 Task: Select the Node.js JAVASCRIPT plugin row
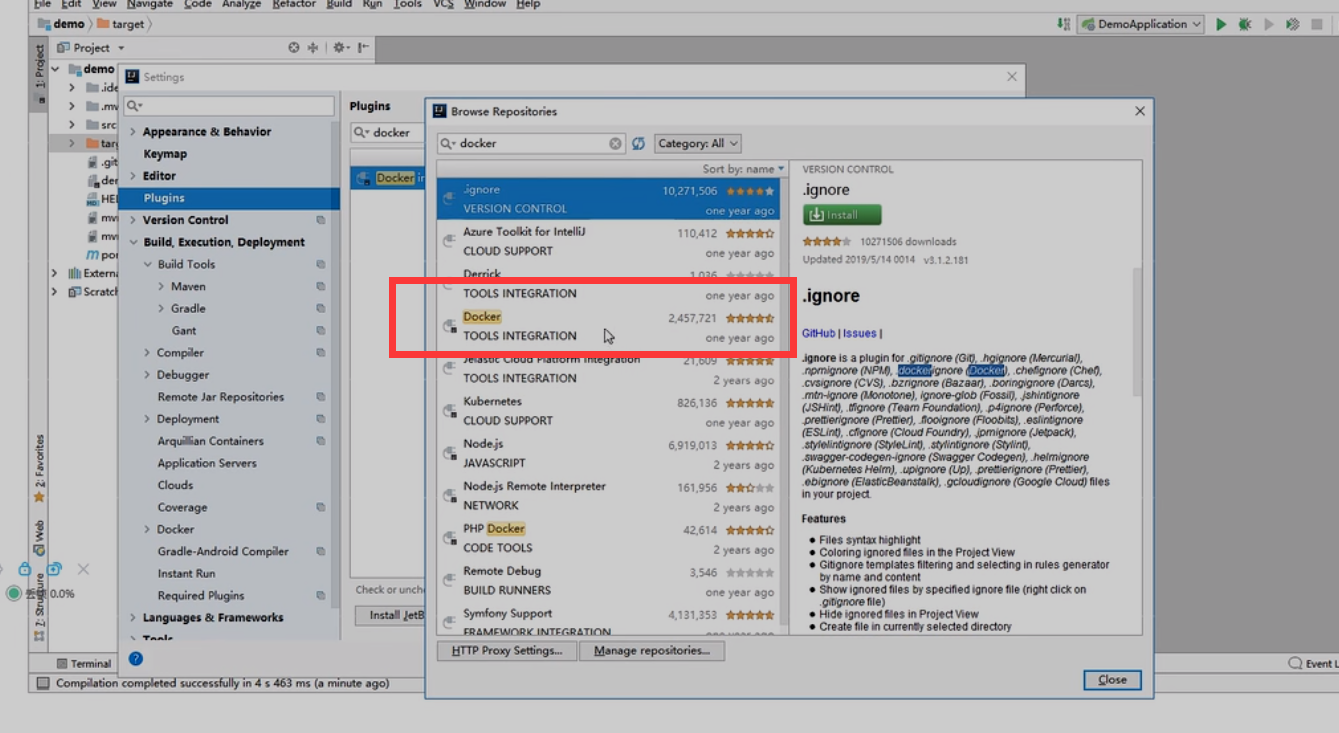pyautogui.click(x=609, y=453)
